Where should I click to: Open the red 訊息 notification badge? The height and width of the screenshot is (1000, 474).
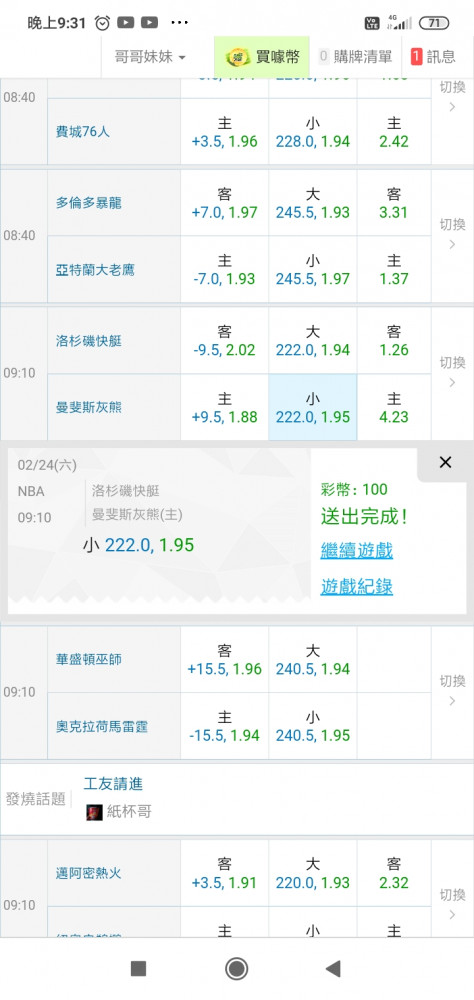click(x=417, y=56)
